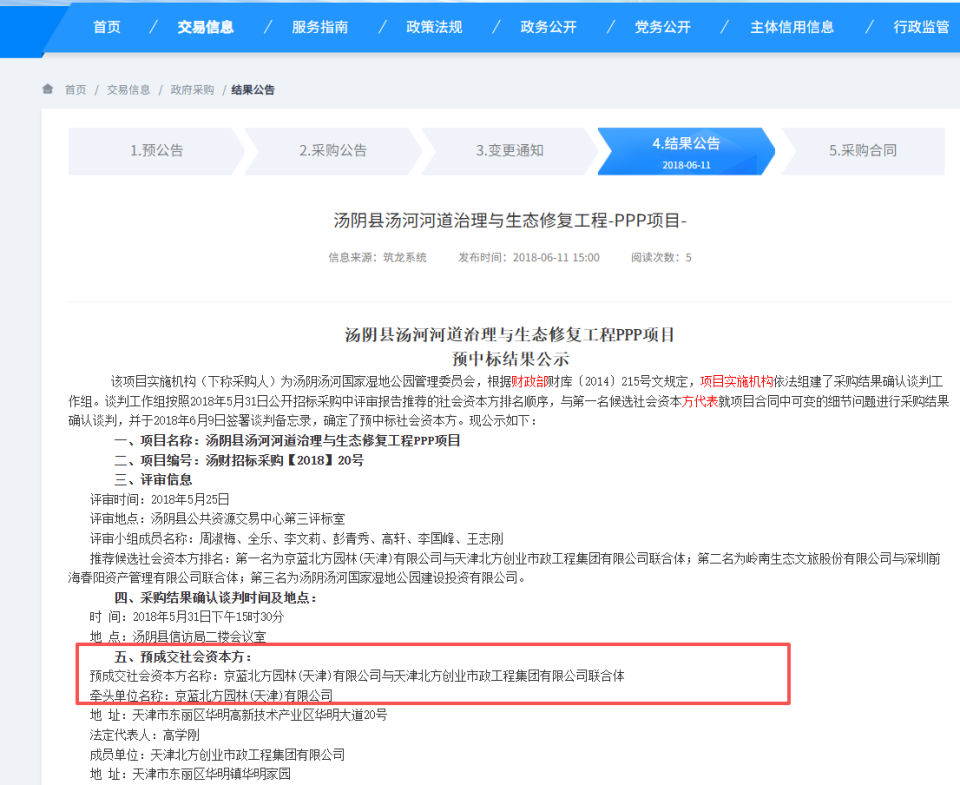
Task: Select 交易信息 in the top navigation
Action: (x=205, y=27)
